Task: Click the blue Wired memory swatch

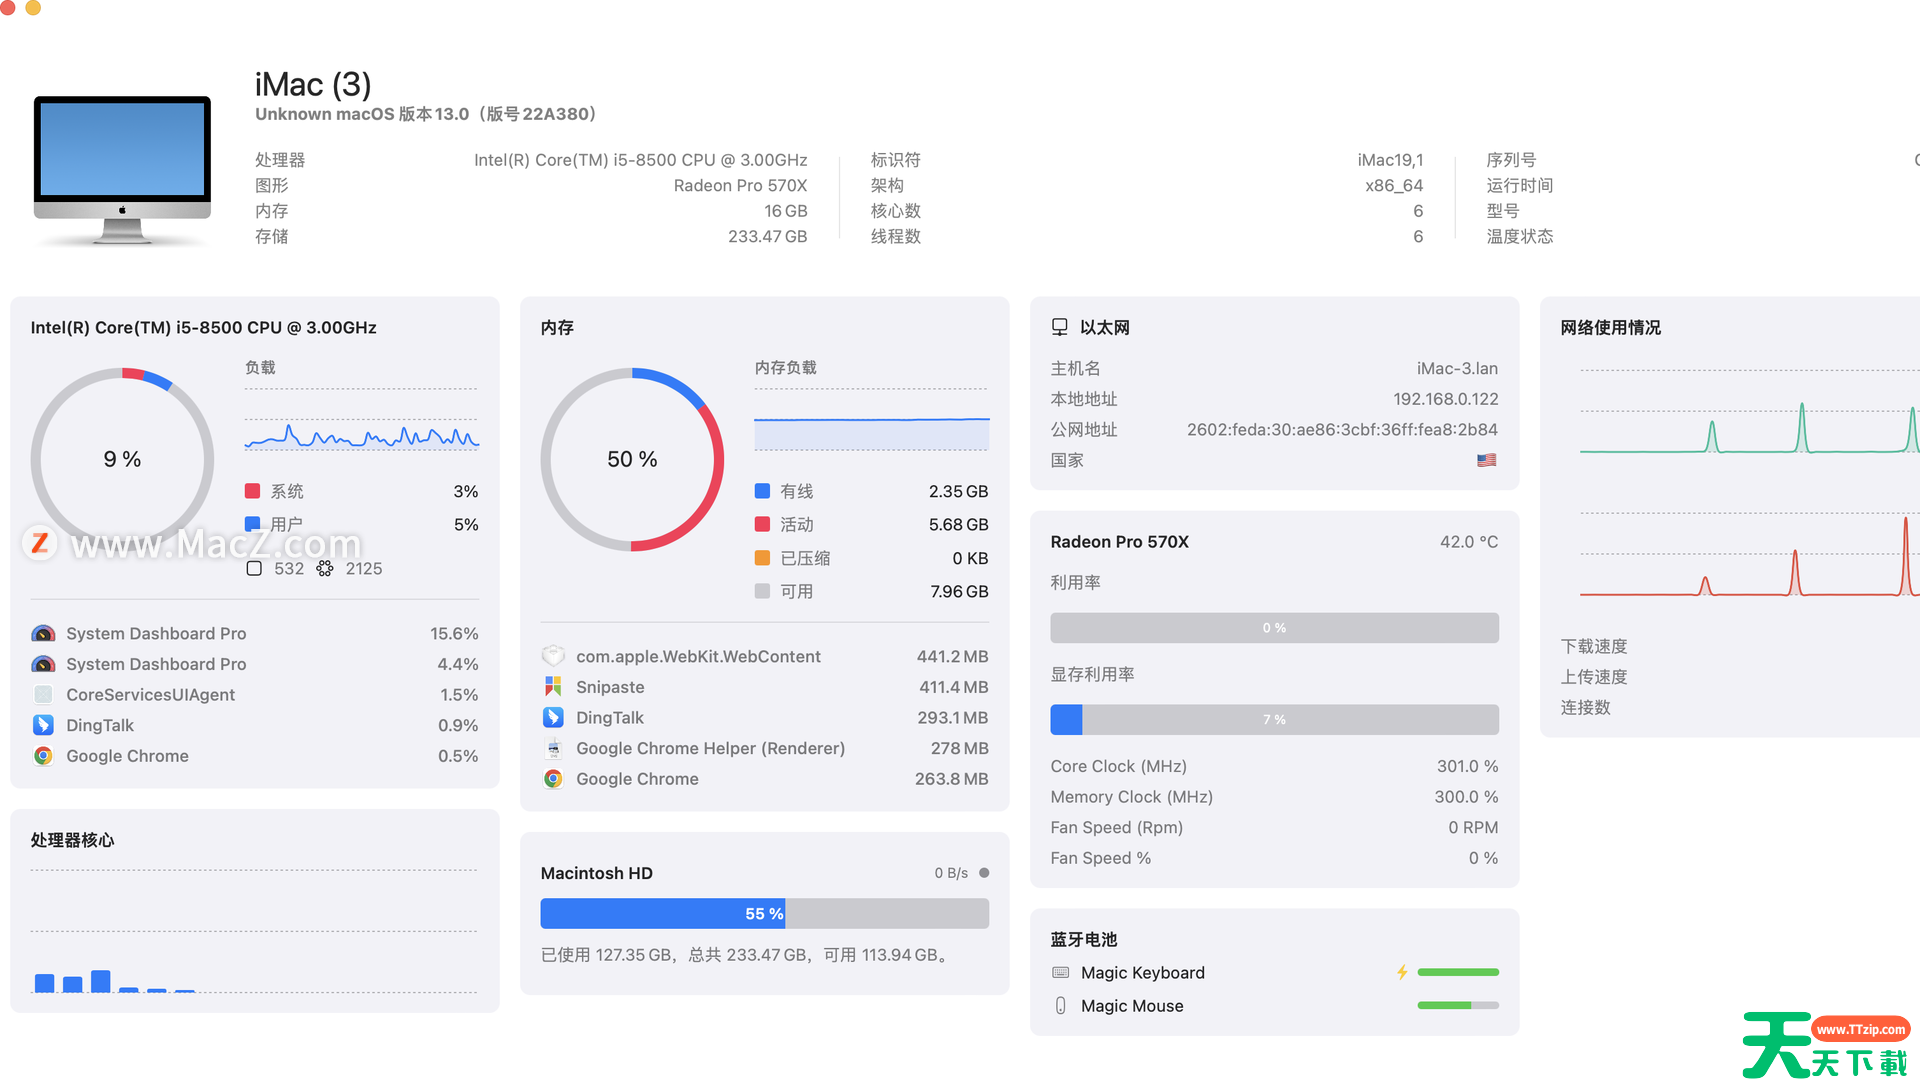Action: (762, 491)
